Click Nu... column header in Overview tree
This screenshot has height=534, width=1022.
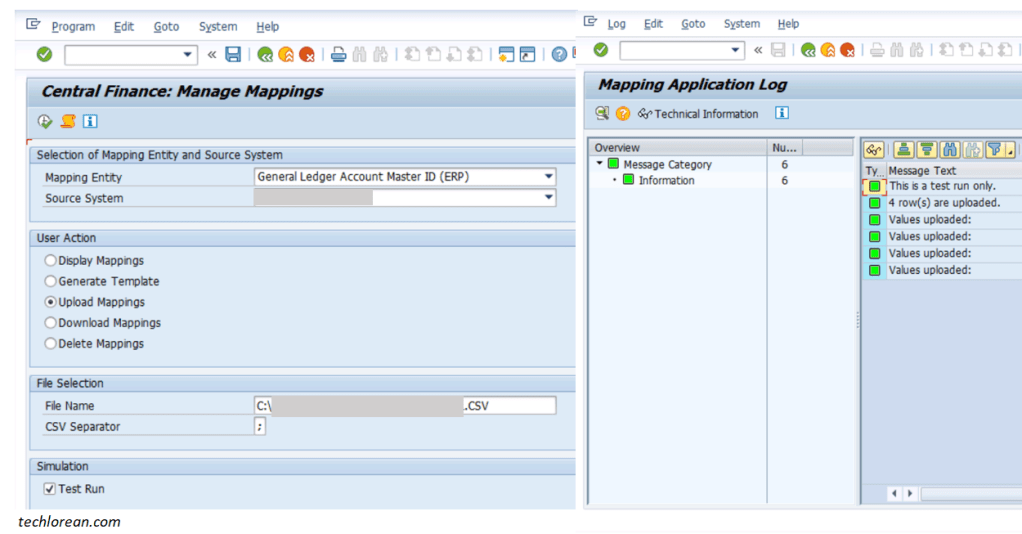784,148
